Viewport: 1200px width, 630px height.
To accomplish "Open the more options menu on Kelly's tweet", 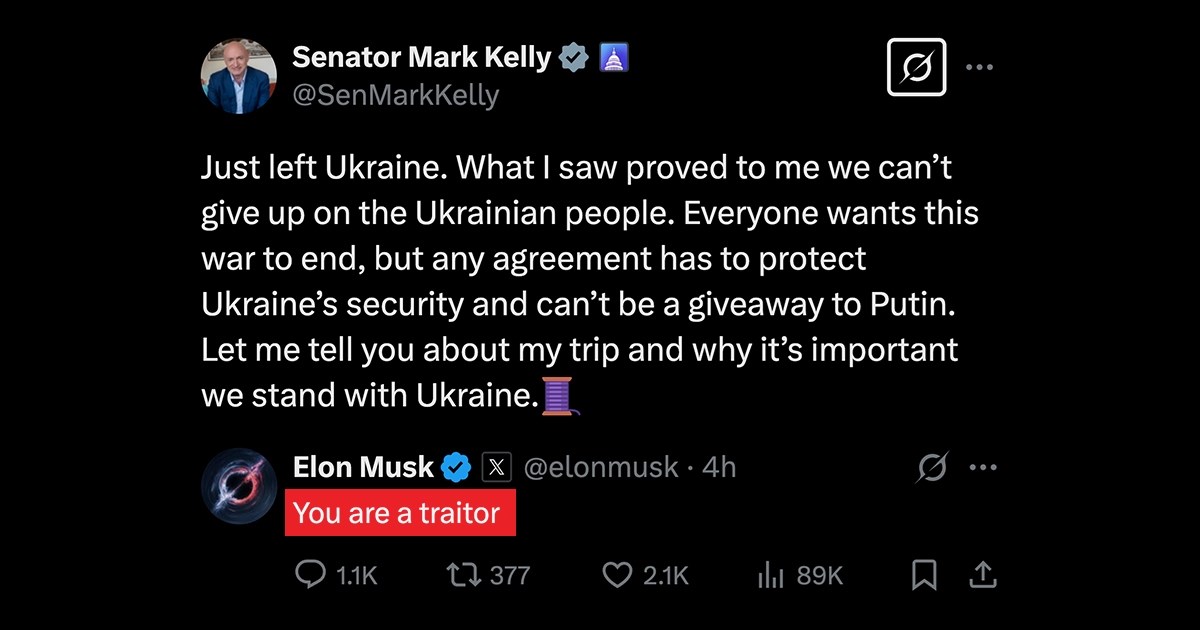I will pos(981,66).
